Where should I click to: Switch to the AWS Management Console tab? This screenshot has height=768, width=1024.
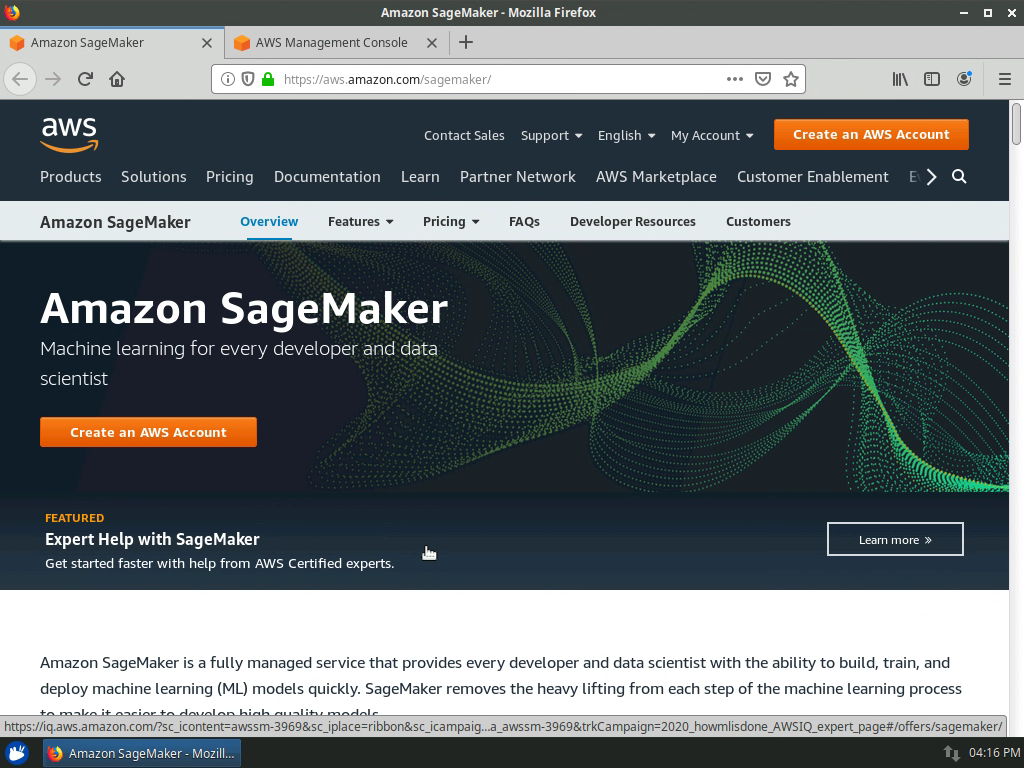point(336,42)
